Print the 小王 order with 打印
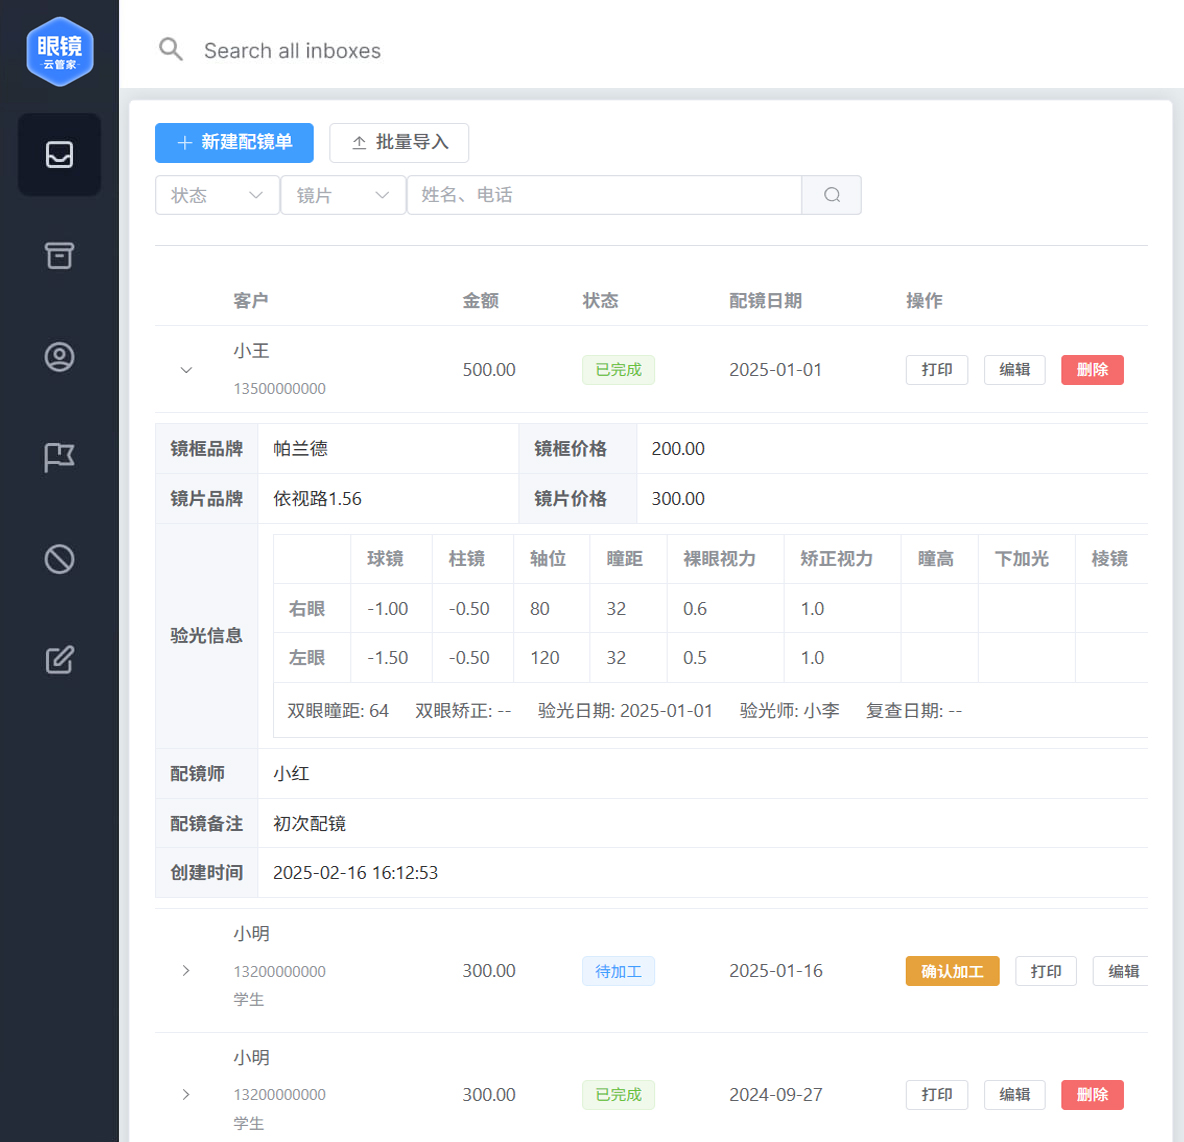Viewport: 1184px width, 1142px height. pos(936,370)
